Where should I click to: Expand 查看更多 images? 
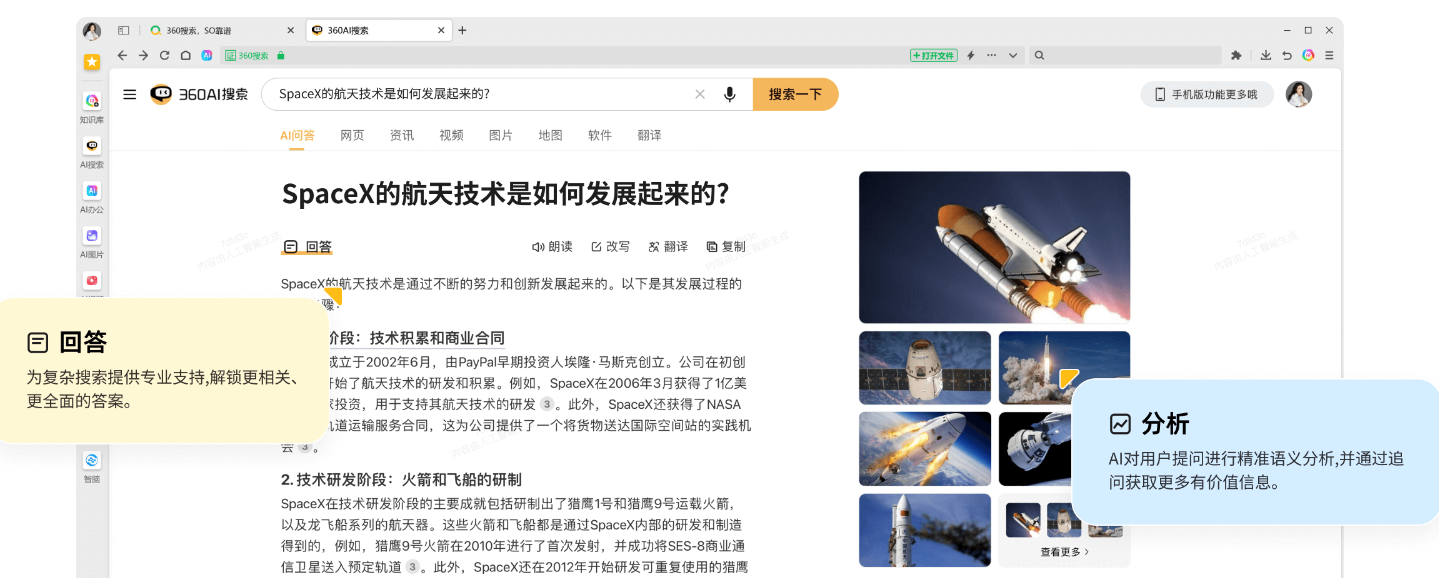1065,551
